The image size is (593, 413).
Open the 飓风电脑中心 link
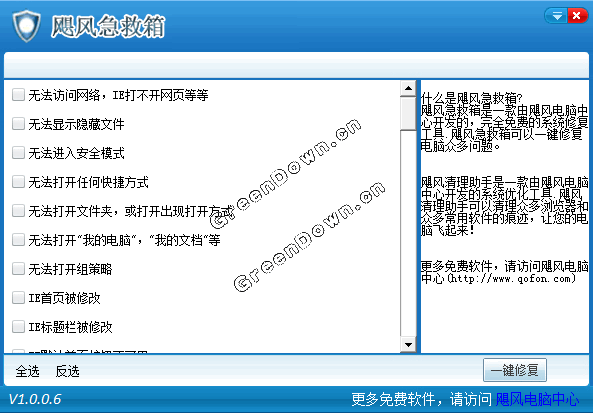click(x=537, y=399)
